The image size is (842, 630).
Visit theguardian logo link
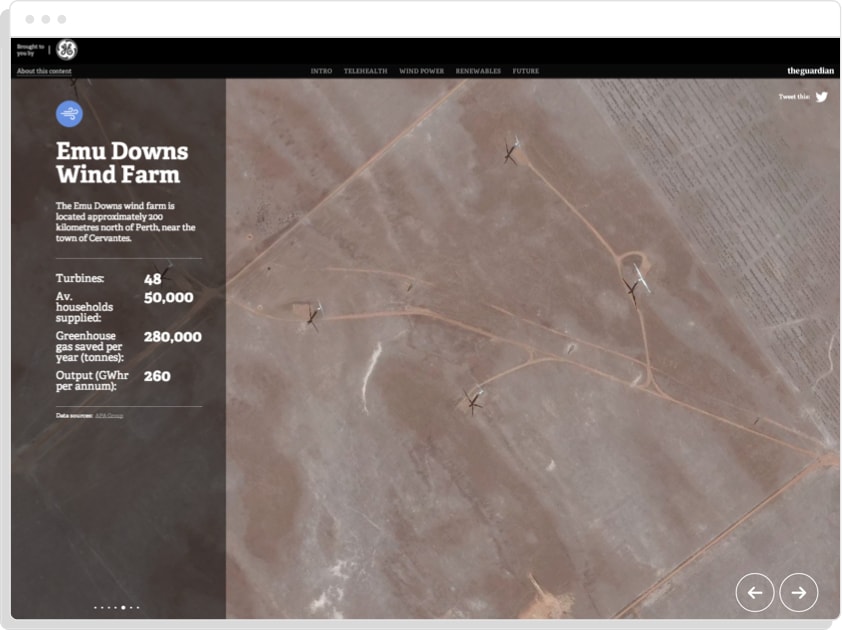point(809,71)
